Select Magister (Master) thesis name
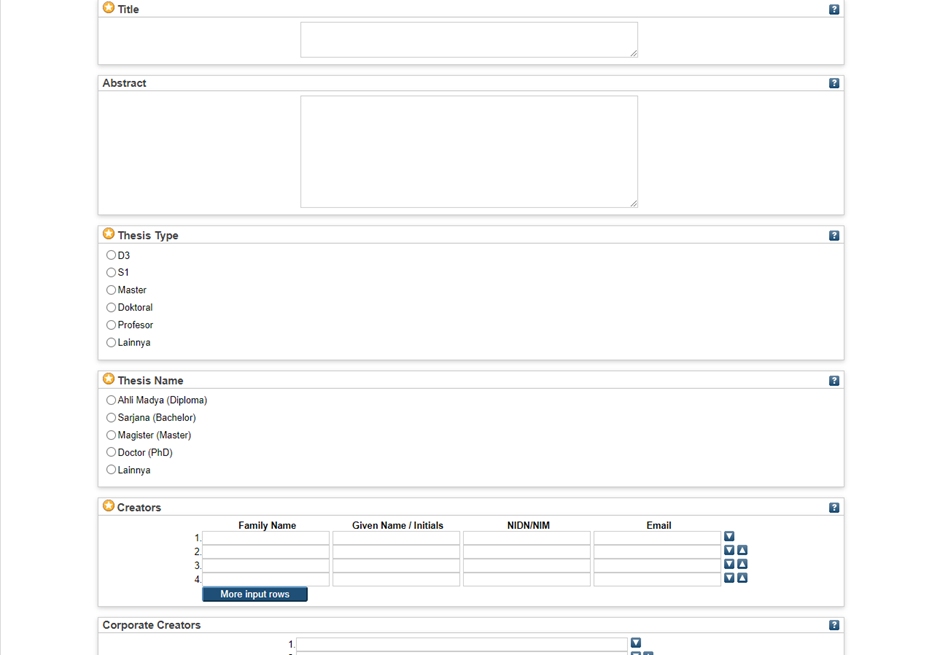Image resolution: width=940 pixels, height=655 pixels. 111,435
